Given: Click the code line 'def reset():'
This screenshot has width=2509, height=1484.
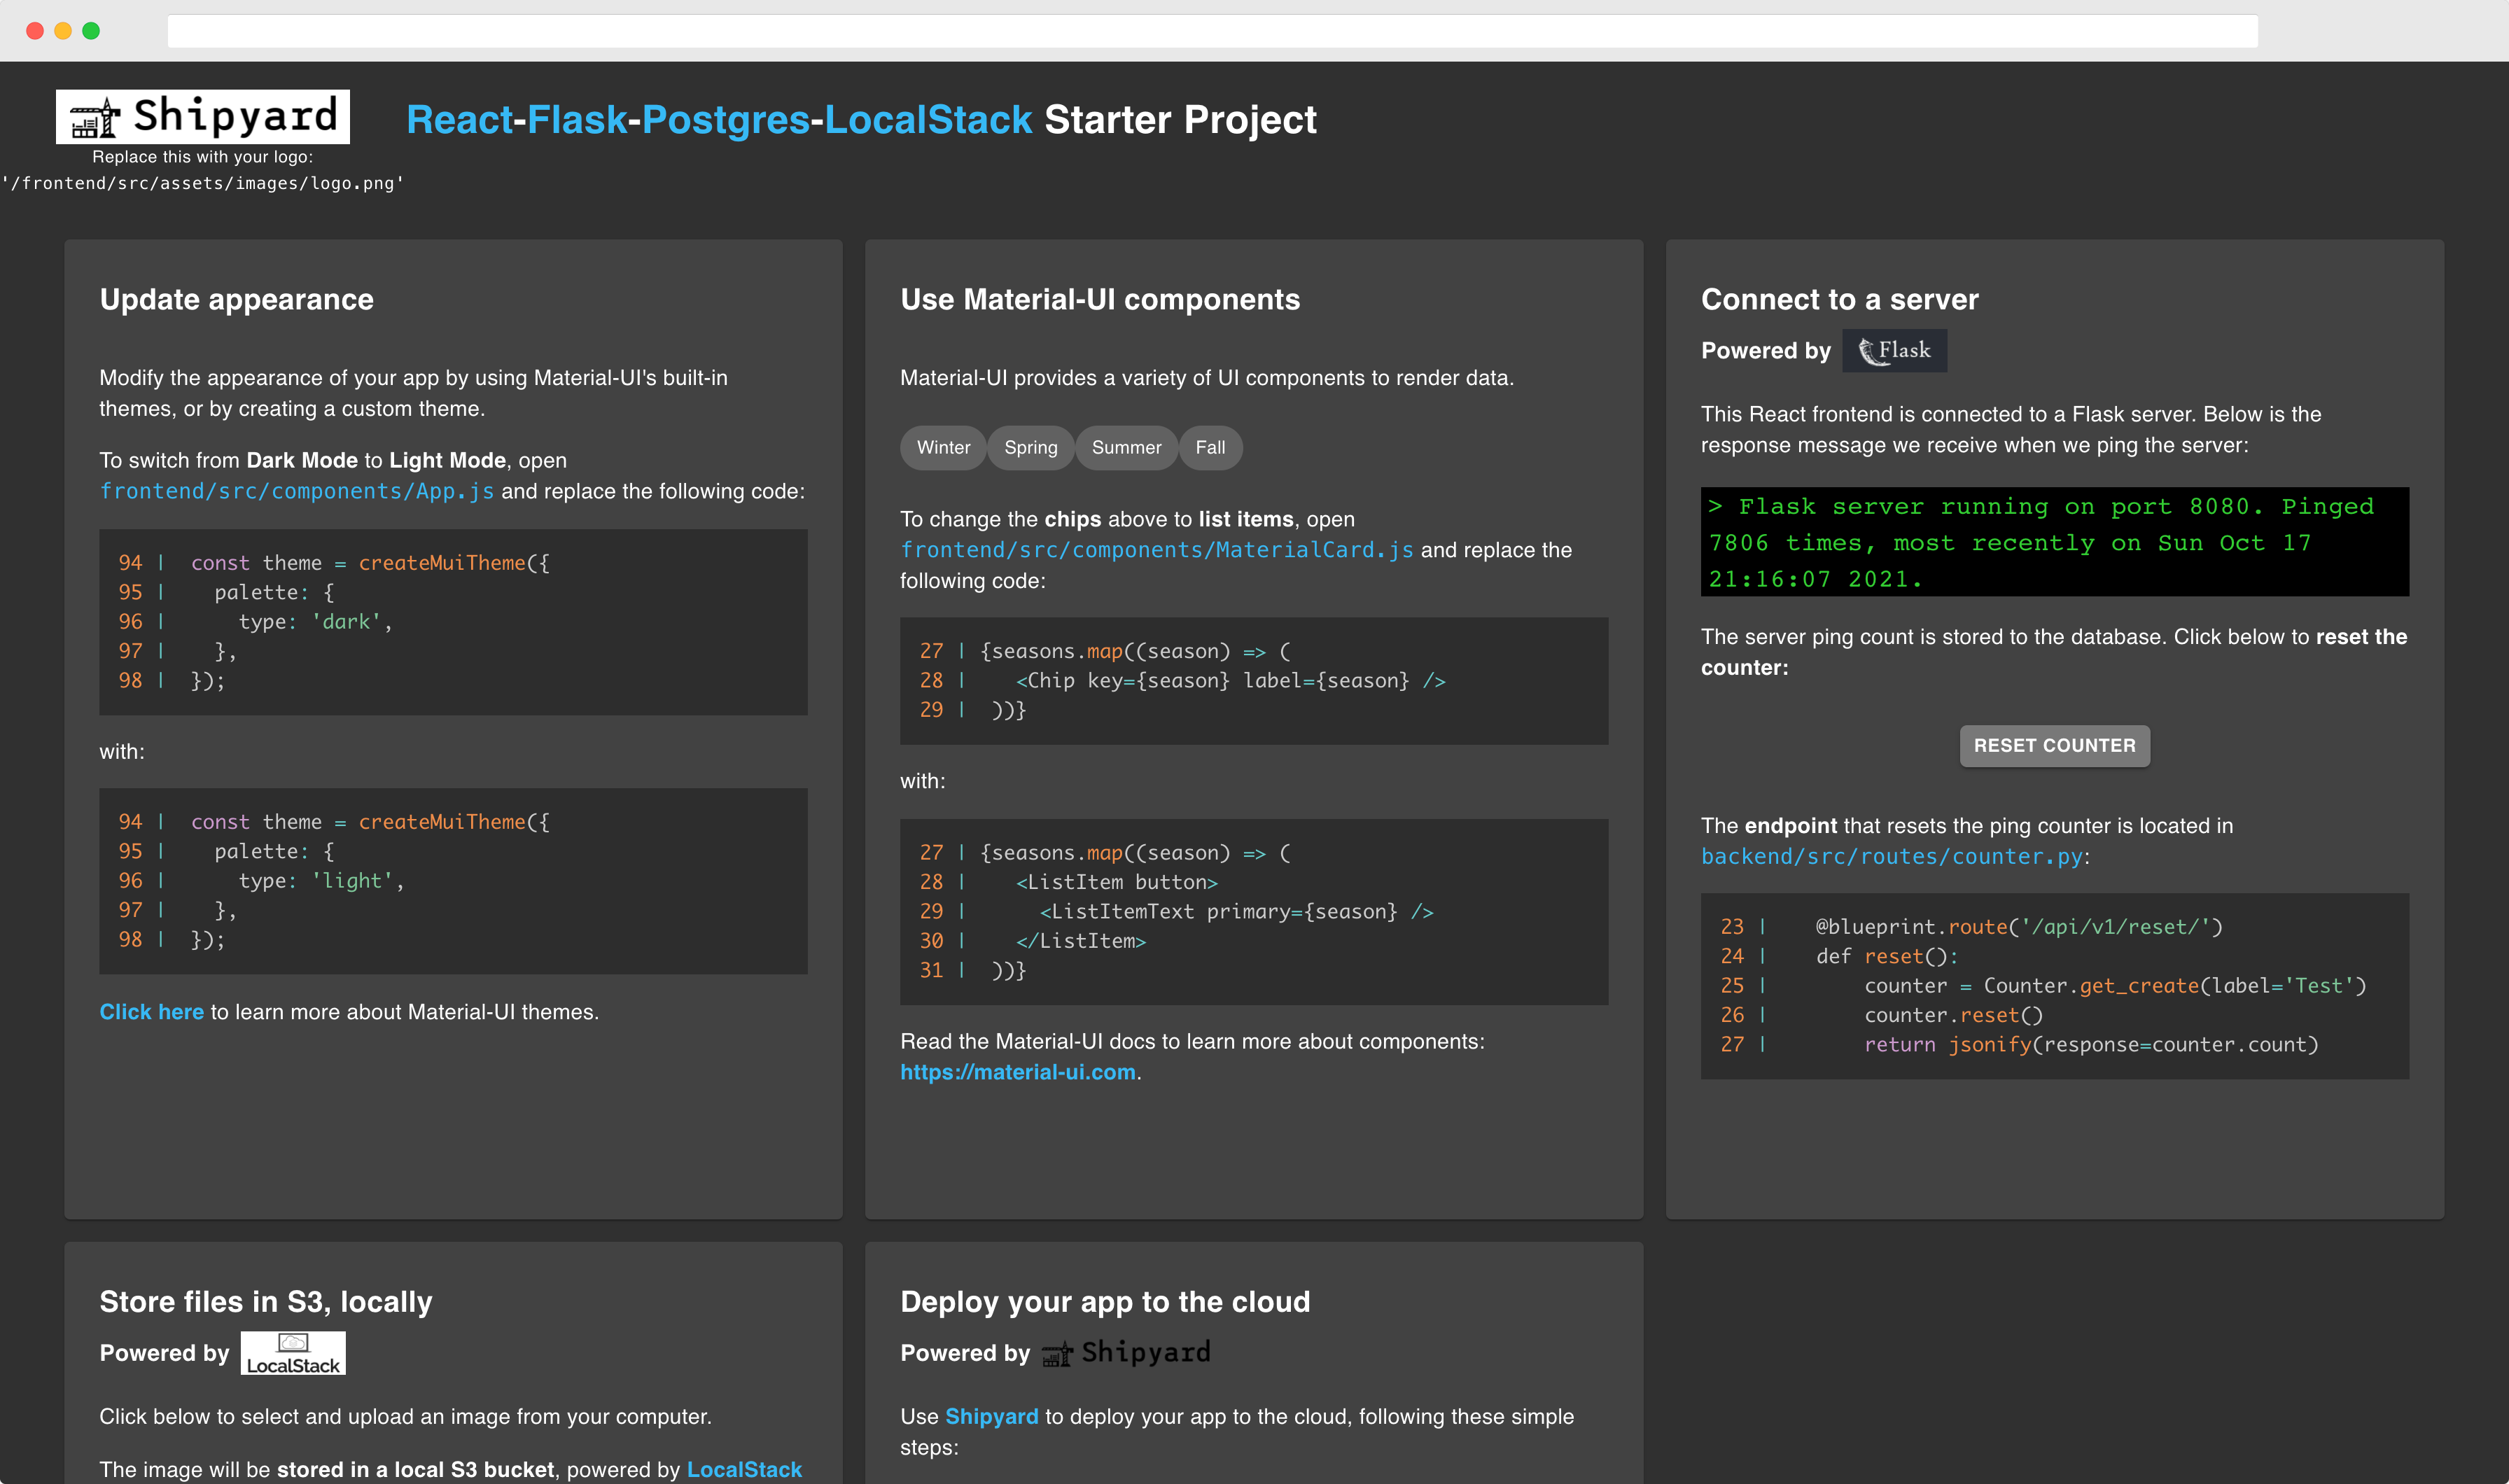Looking at the screenshot, I should pos(1887,957).
